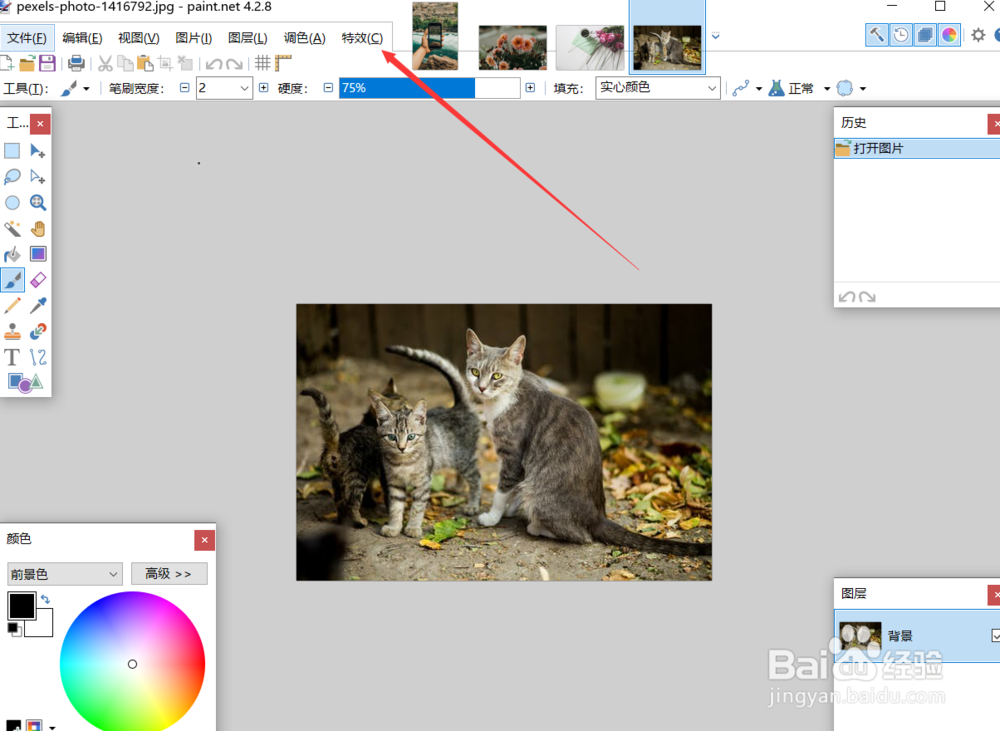Screen dimensions: 1000x731
Task: Open the 前景色 color selector dropdown
Action: (64, 574)
